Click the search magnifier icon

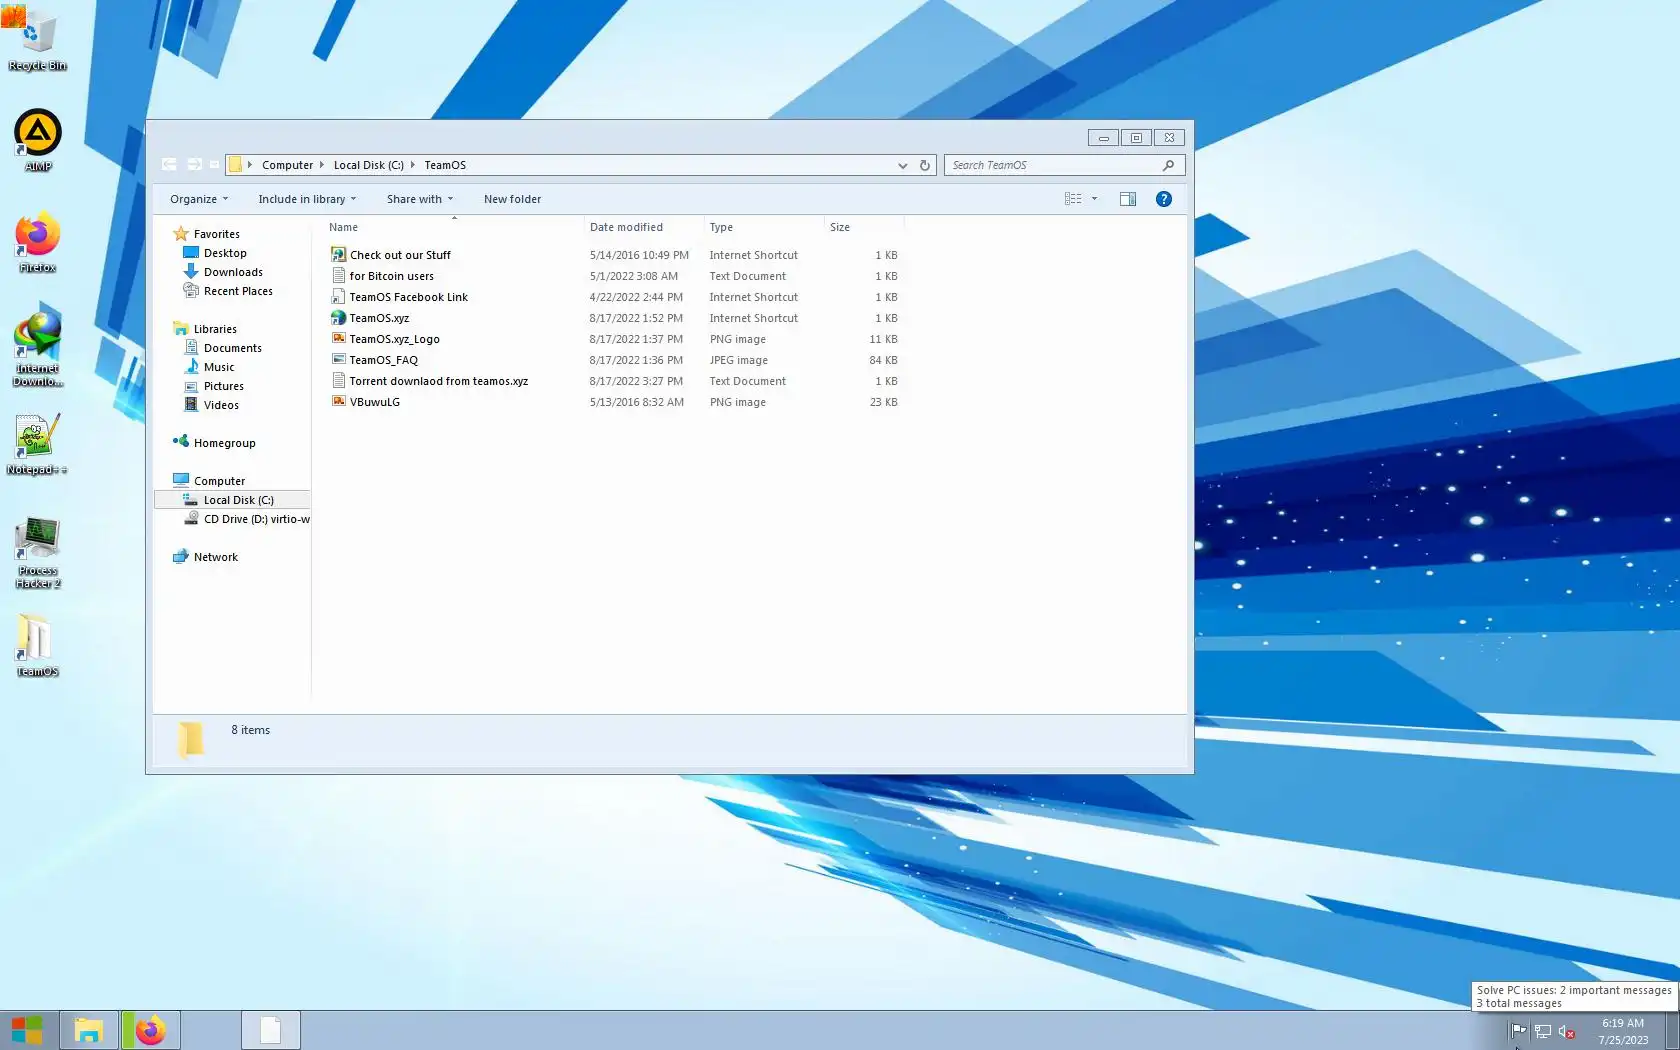pos(1168,165)
